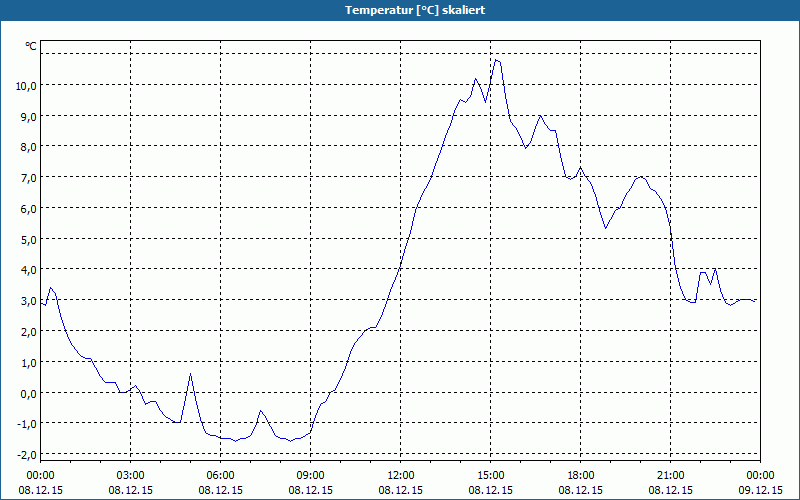The width and height of the screenshot is (800, 500).
Task: Select the 12:00 time label
Action: [x=401, y=476]
